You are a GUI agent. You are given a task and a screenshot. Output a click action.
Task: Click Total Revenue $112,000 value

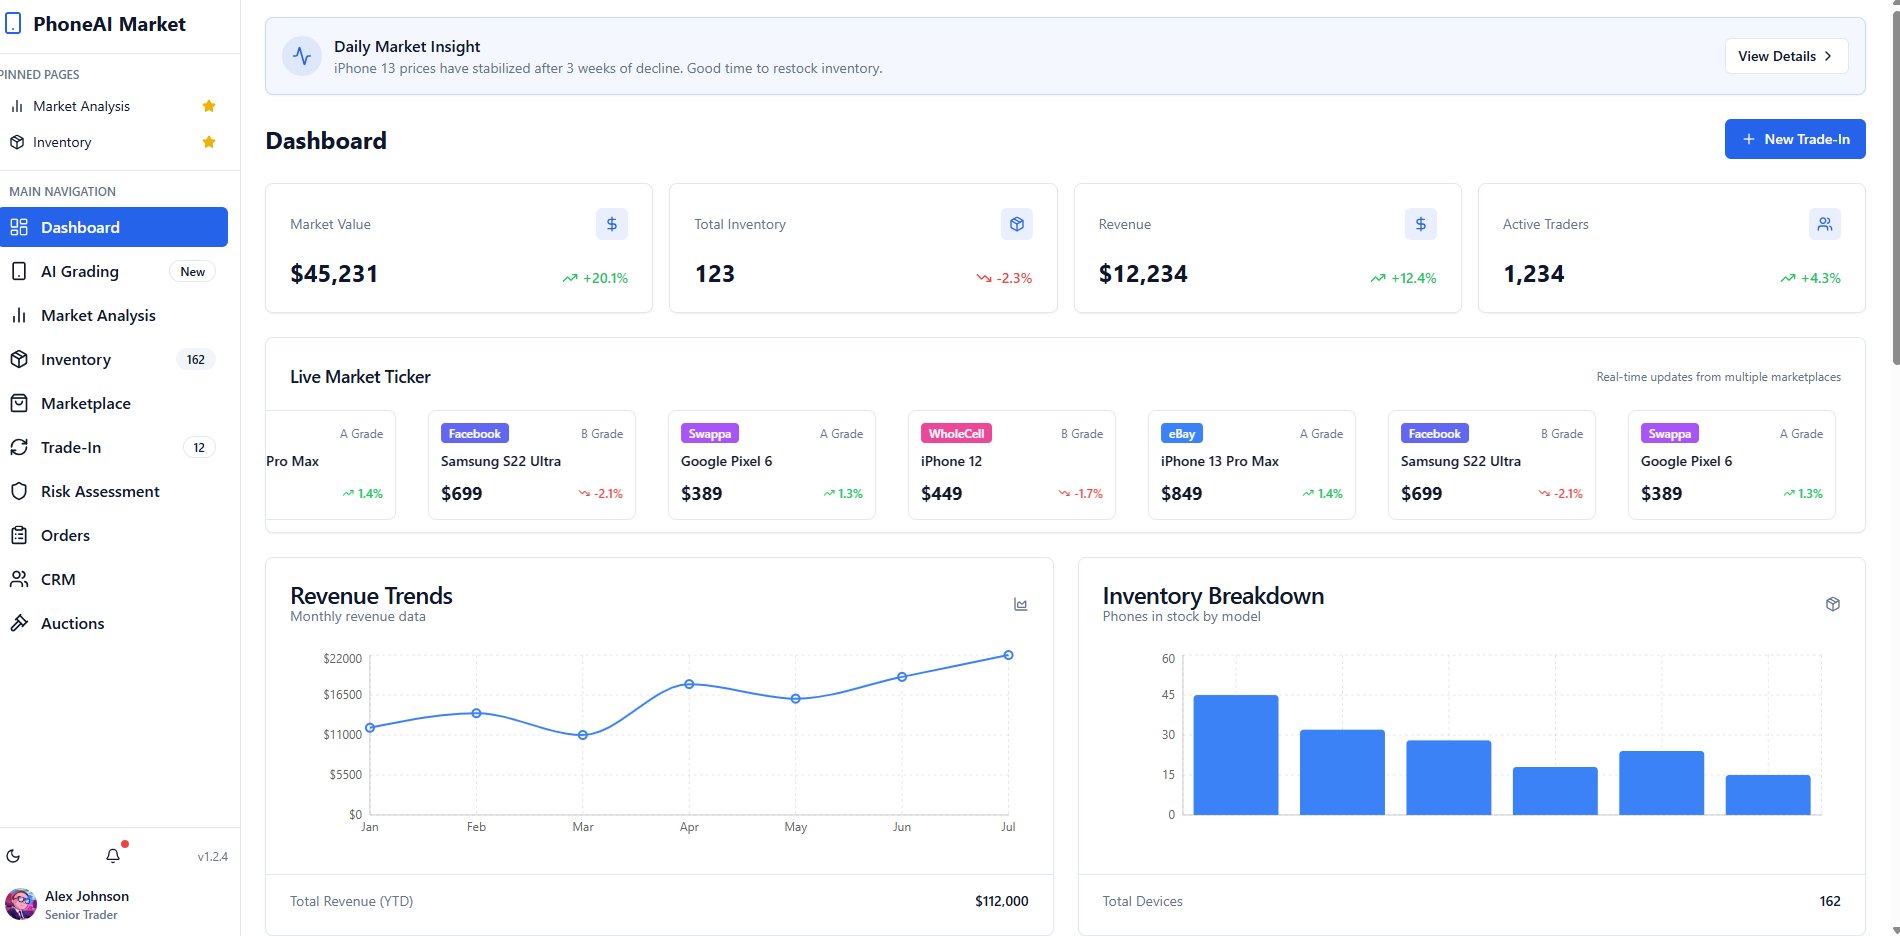point(1002,901)
